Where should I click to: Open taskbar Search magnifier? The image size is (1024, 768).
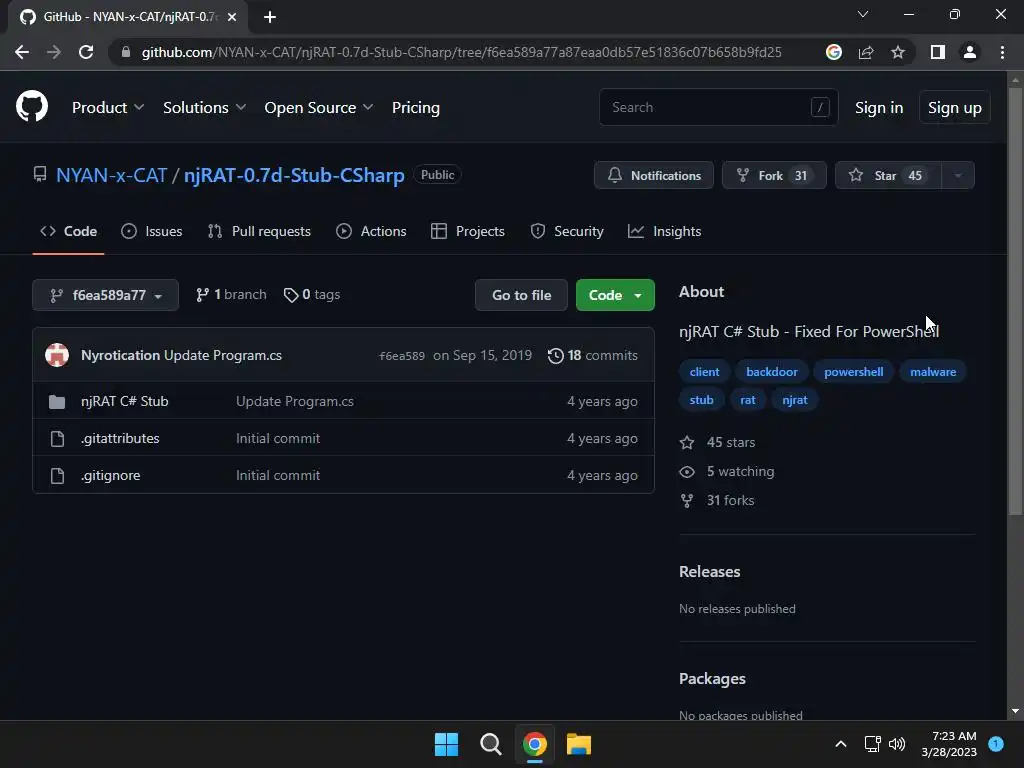[490, 744]
